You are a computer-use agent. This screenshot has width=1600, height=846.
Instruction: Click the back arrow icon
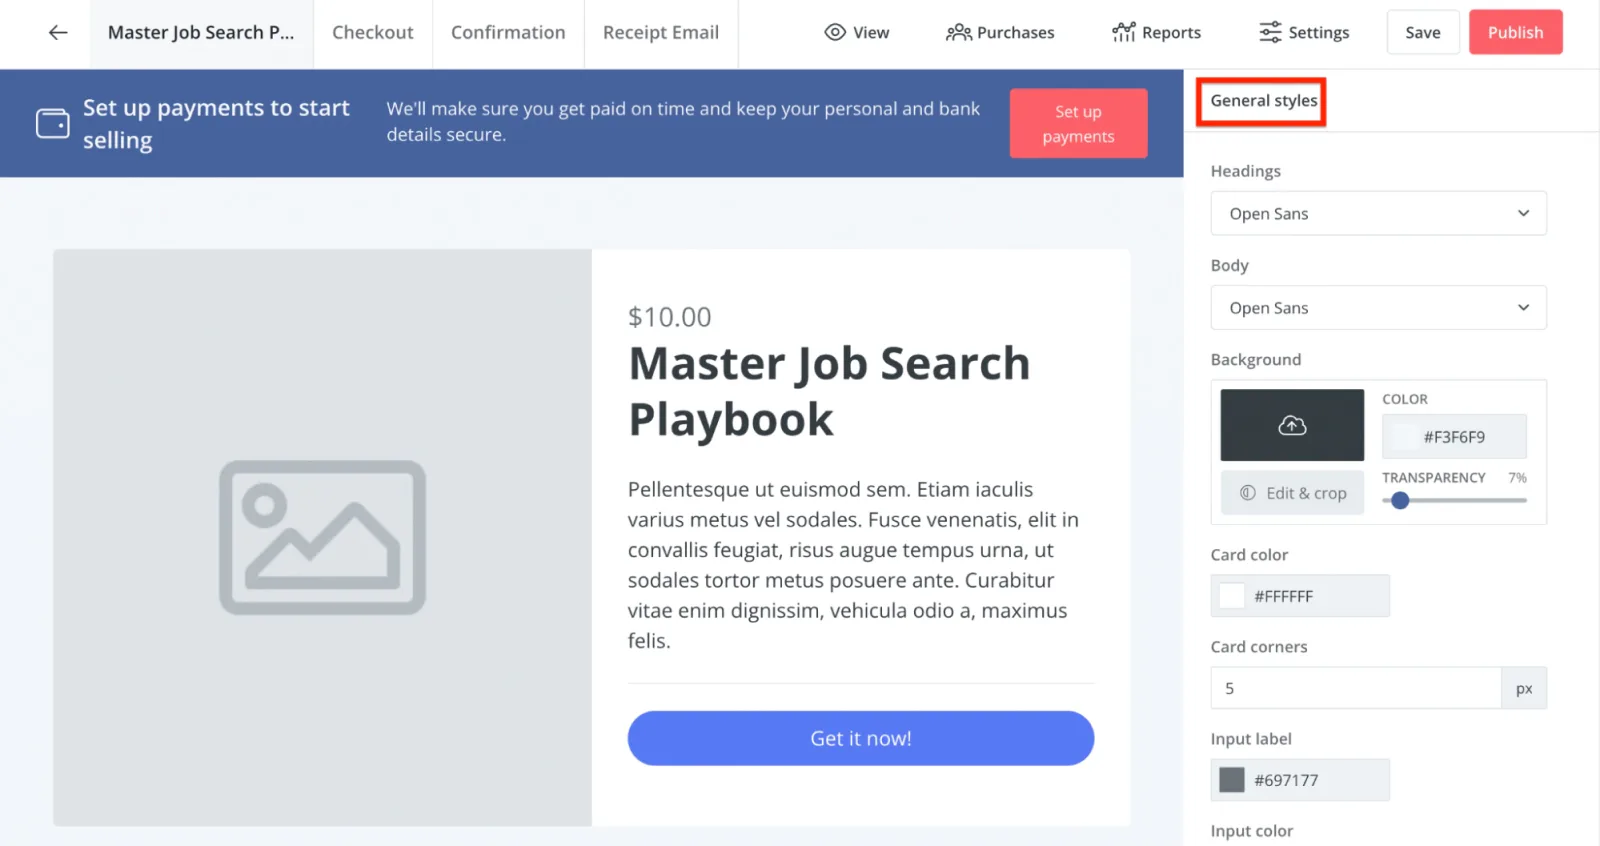click(58, 33)
